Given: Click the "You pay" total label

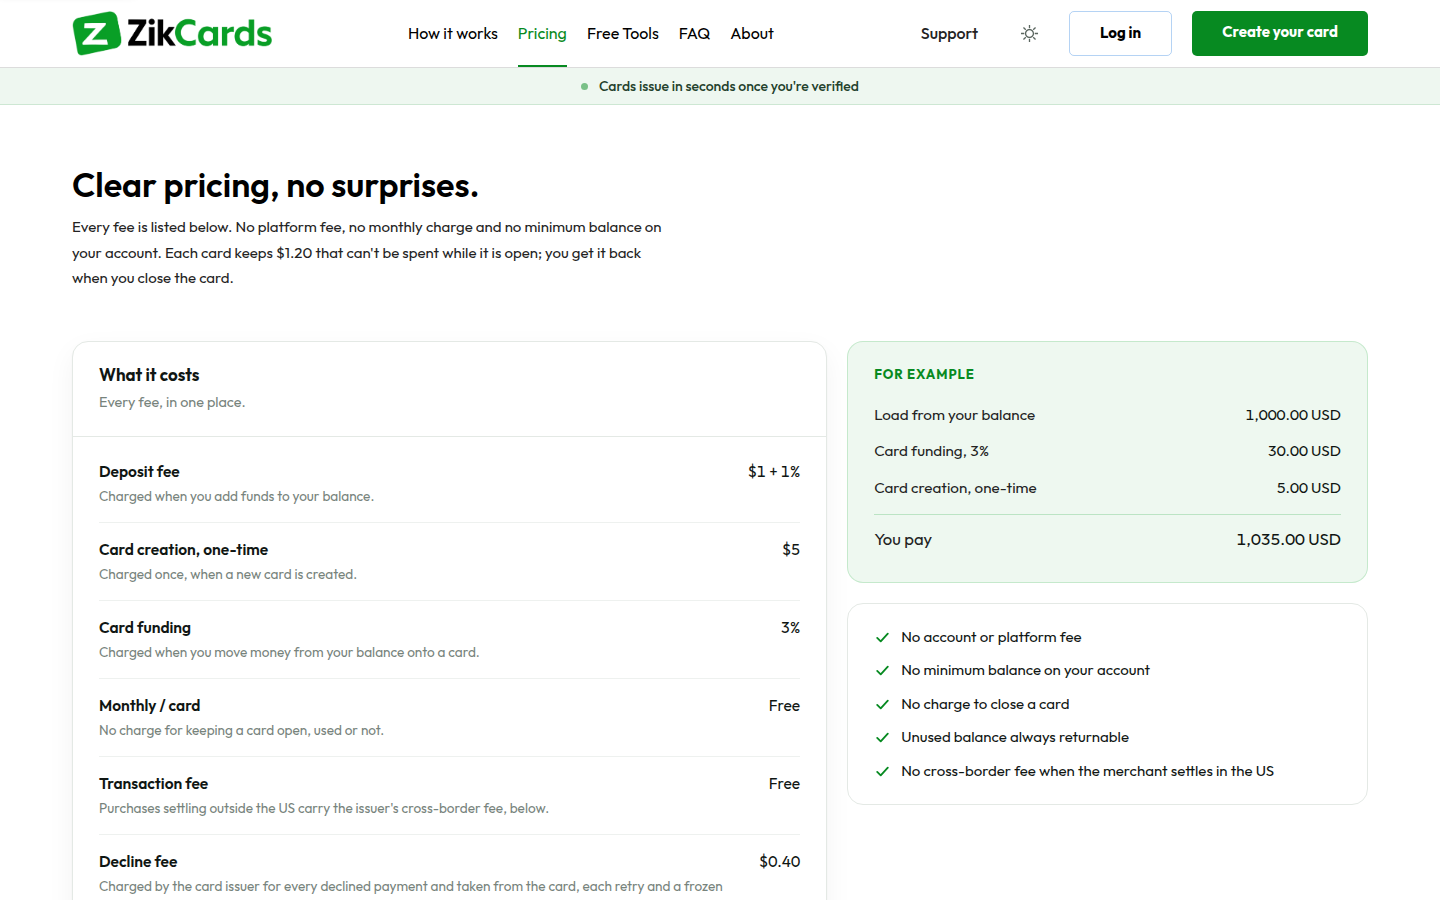Looking at the screenshot, I should click(x=903, y=540).
